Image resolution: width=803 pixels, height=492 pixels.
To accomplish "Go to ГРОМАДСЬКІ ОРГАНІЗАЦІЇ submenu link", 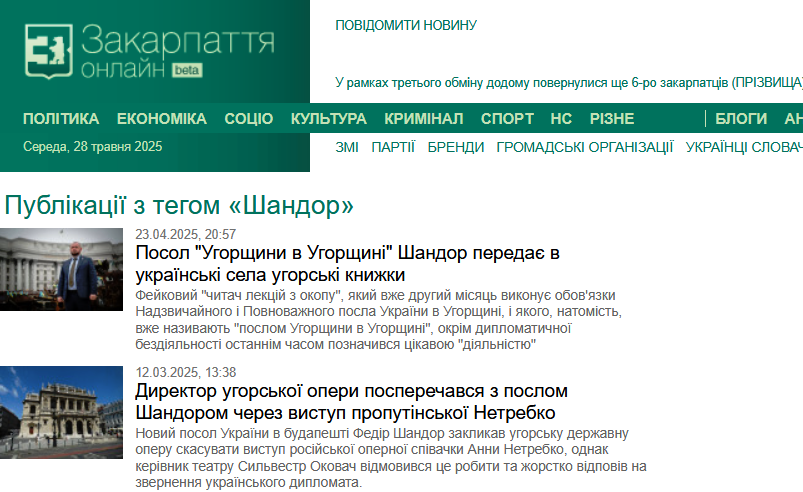I will tap(585, 147).
